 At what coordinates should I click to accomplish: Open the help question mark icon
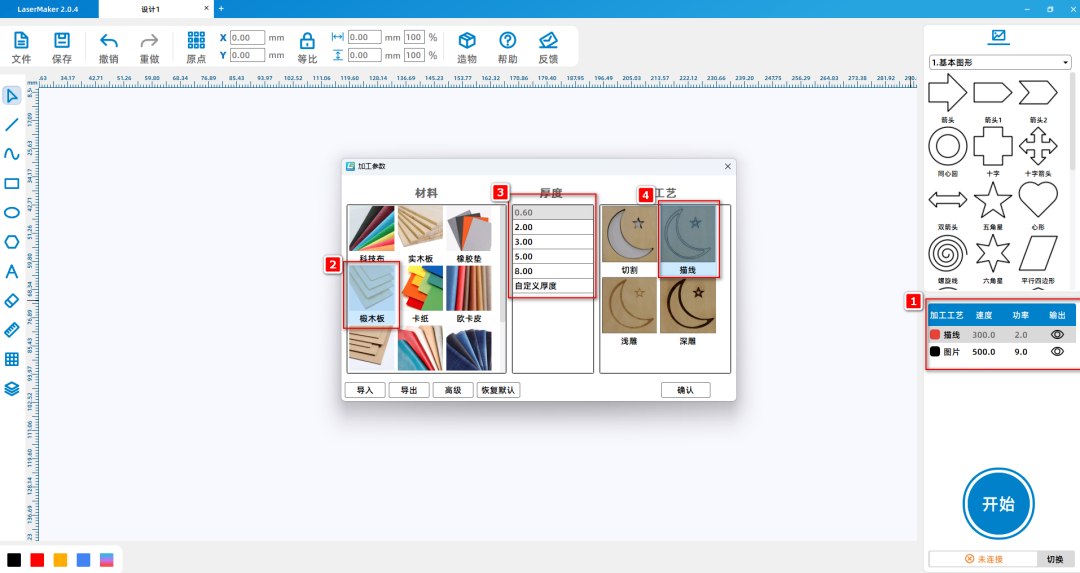point(508,41)
